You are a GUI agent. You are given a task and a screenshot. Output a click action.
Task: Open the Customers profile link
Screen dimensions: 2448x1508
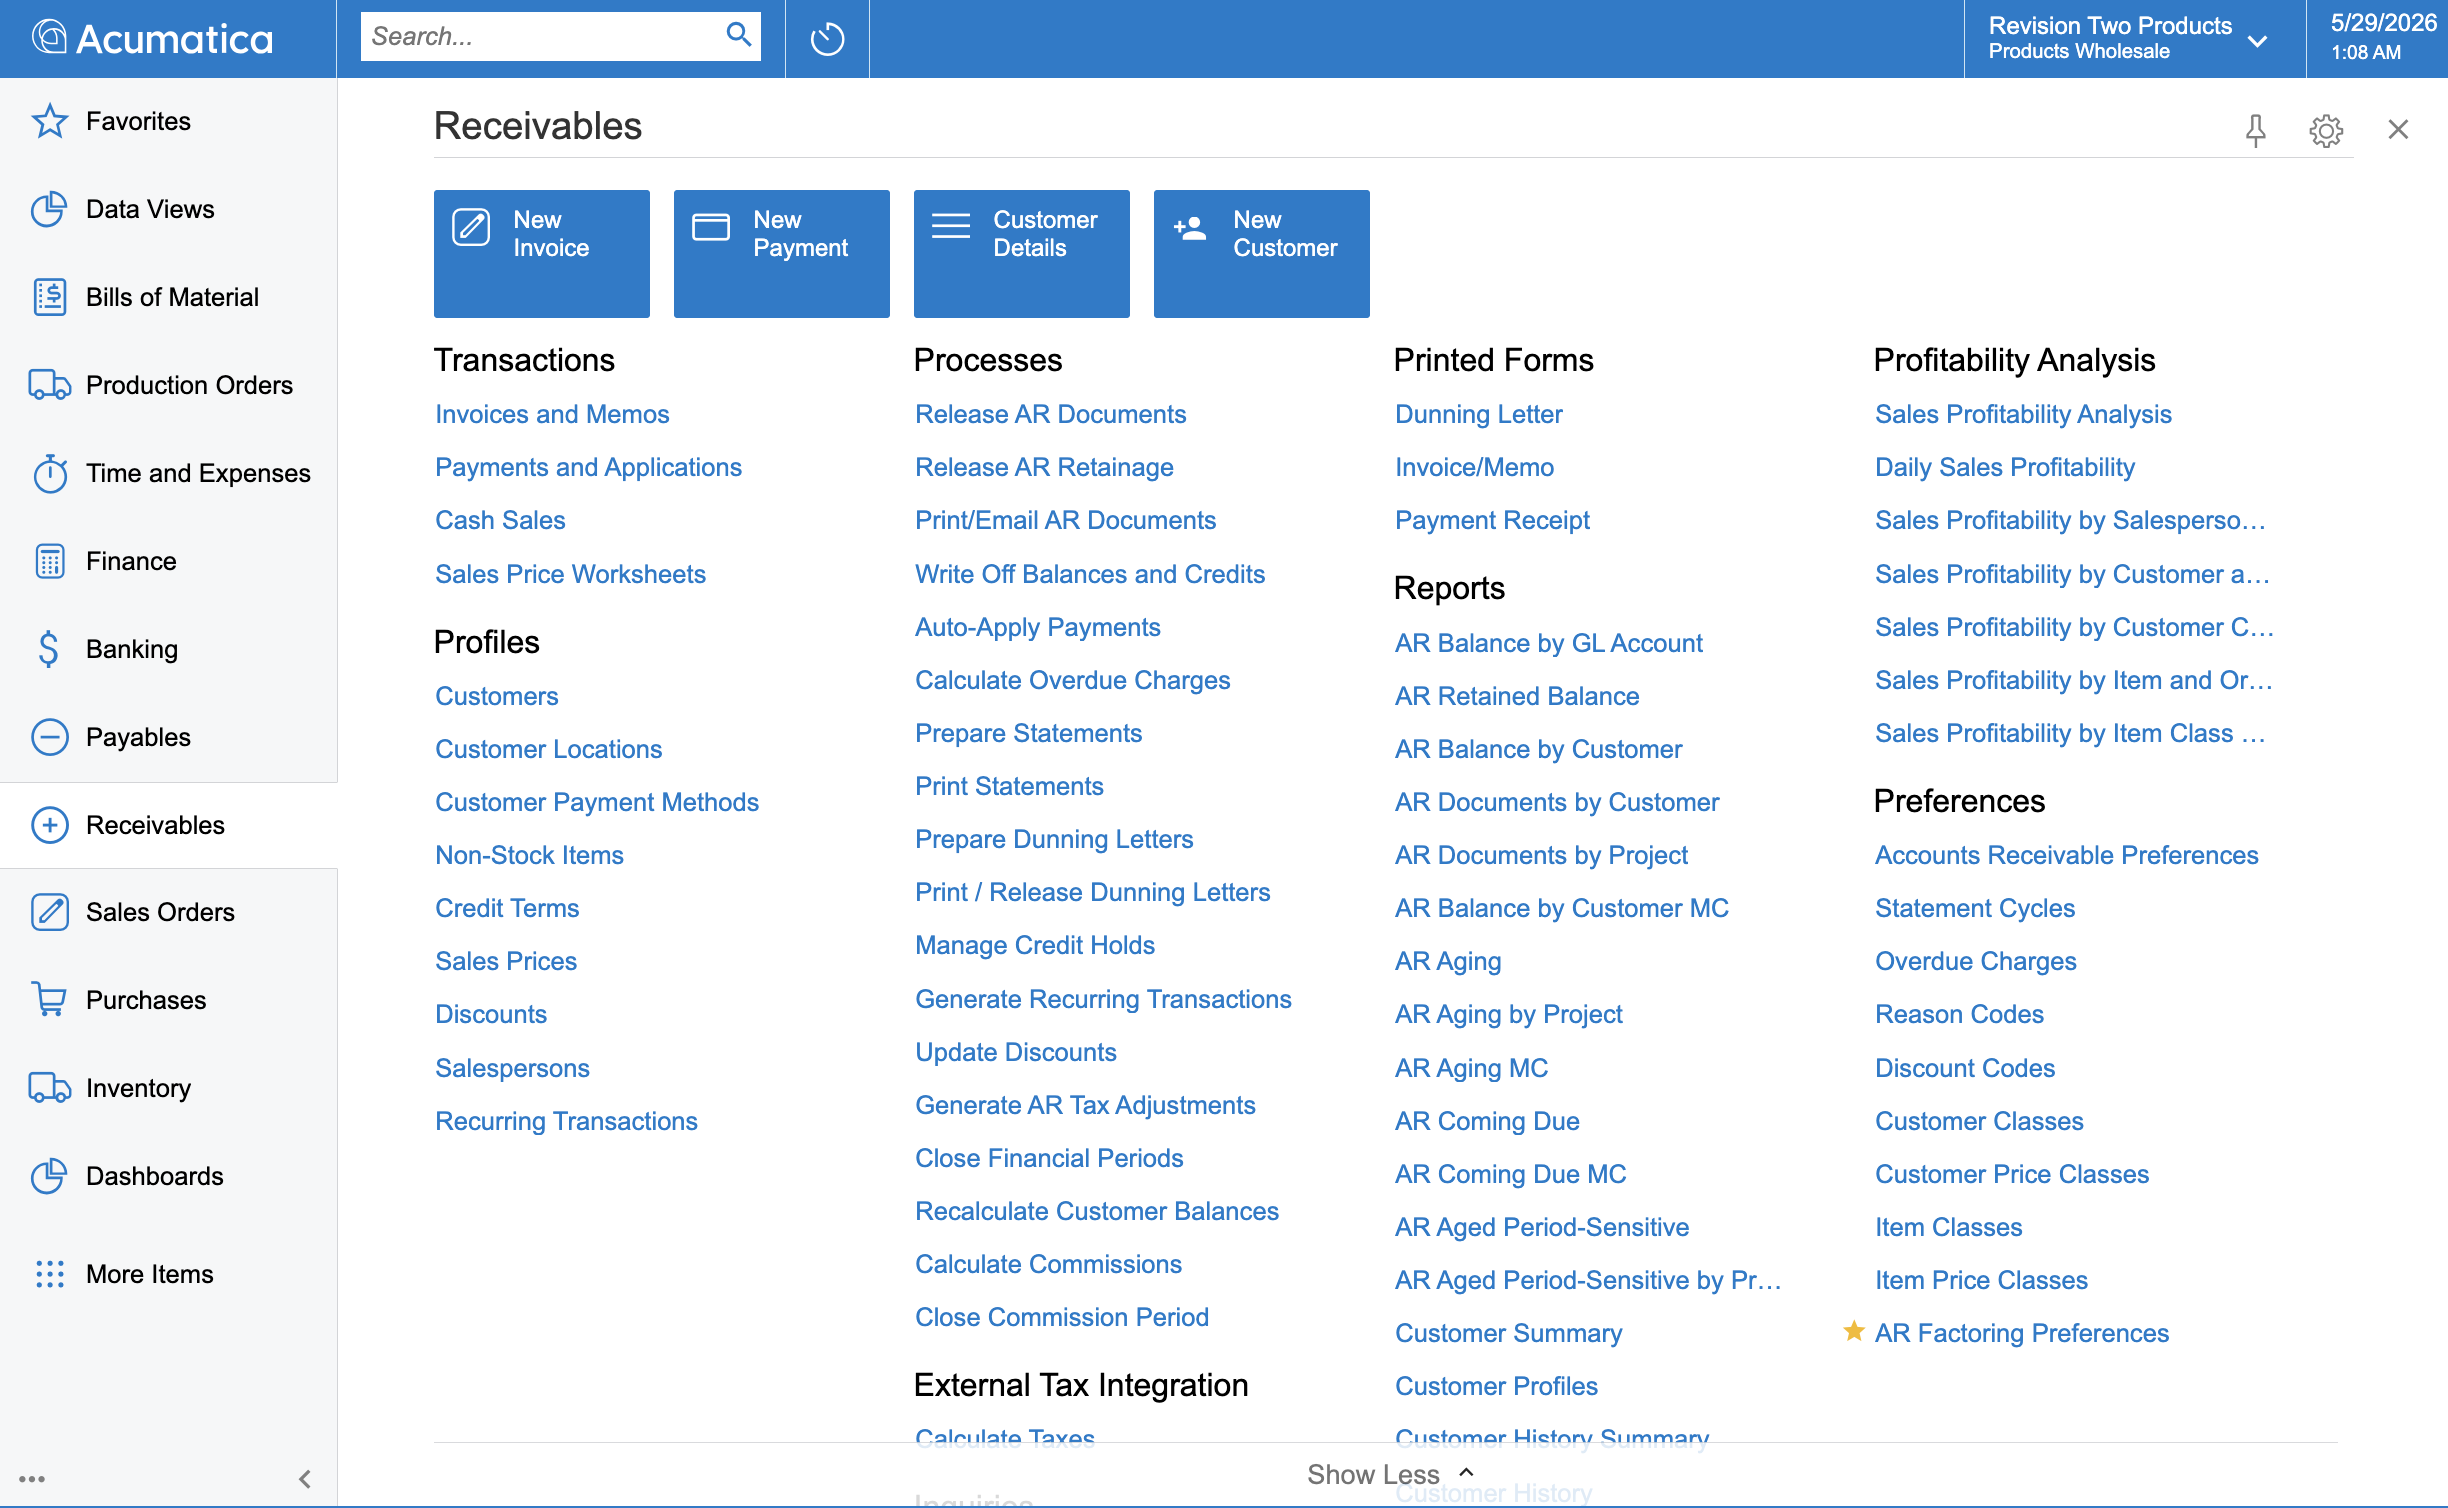pyautogui.click(x=496, y=696)
